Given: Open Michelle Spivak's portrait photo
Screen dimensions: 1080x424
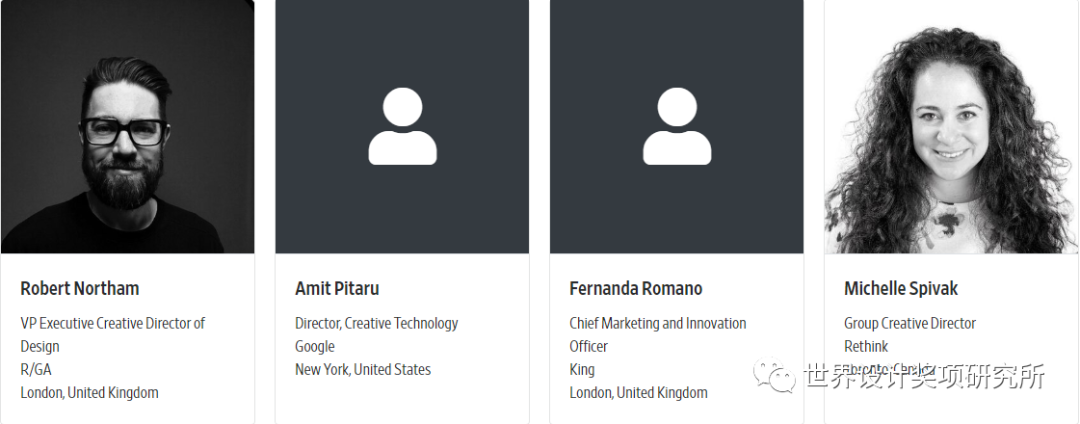Looking at the screenshot, I should [951, 127].
